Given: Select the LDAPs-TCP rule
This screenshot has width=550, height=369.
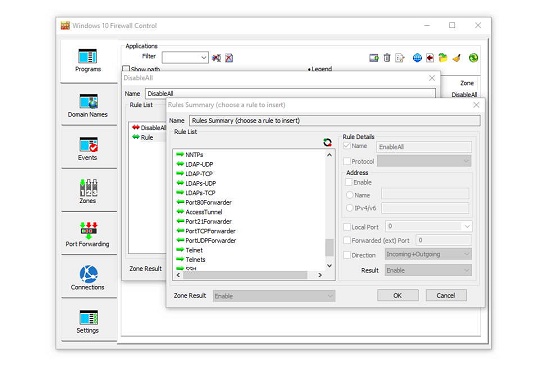Looking at the screenshot, I should tap(200, 193).
